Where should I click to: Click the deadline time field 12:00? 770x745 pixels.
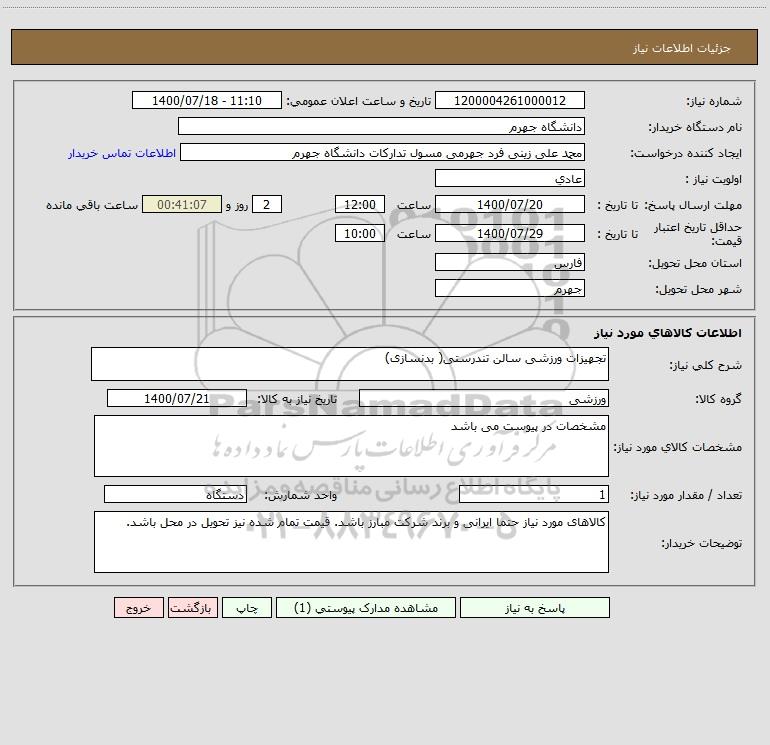(359, 204)
